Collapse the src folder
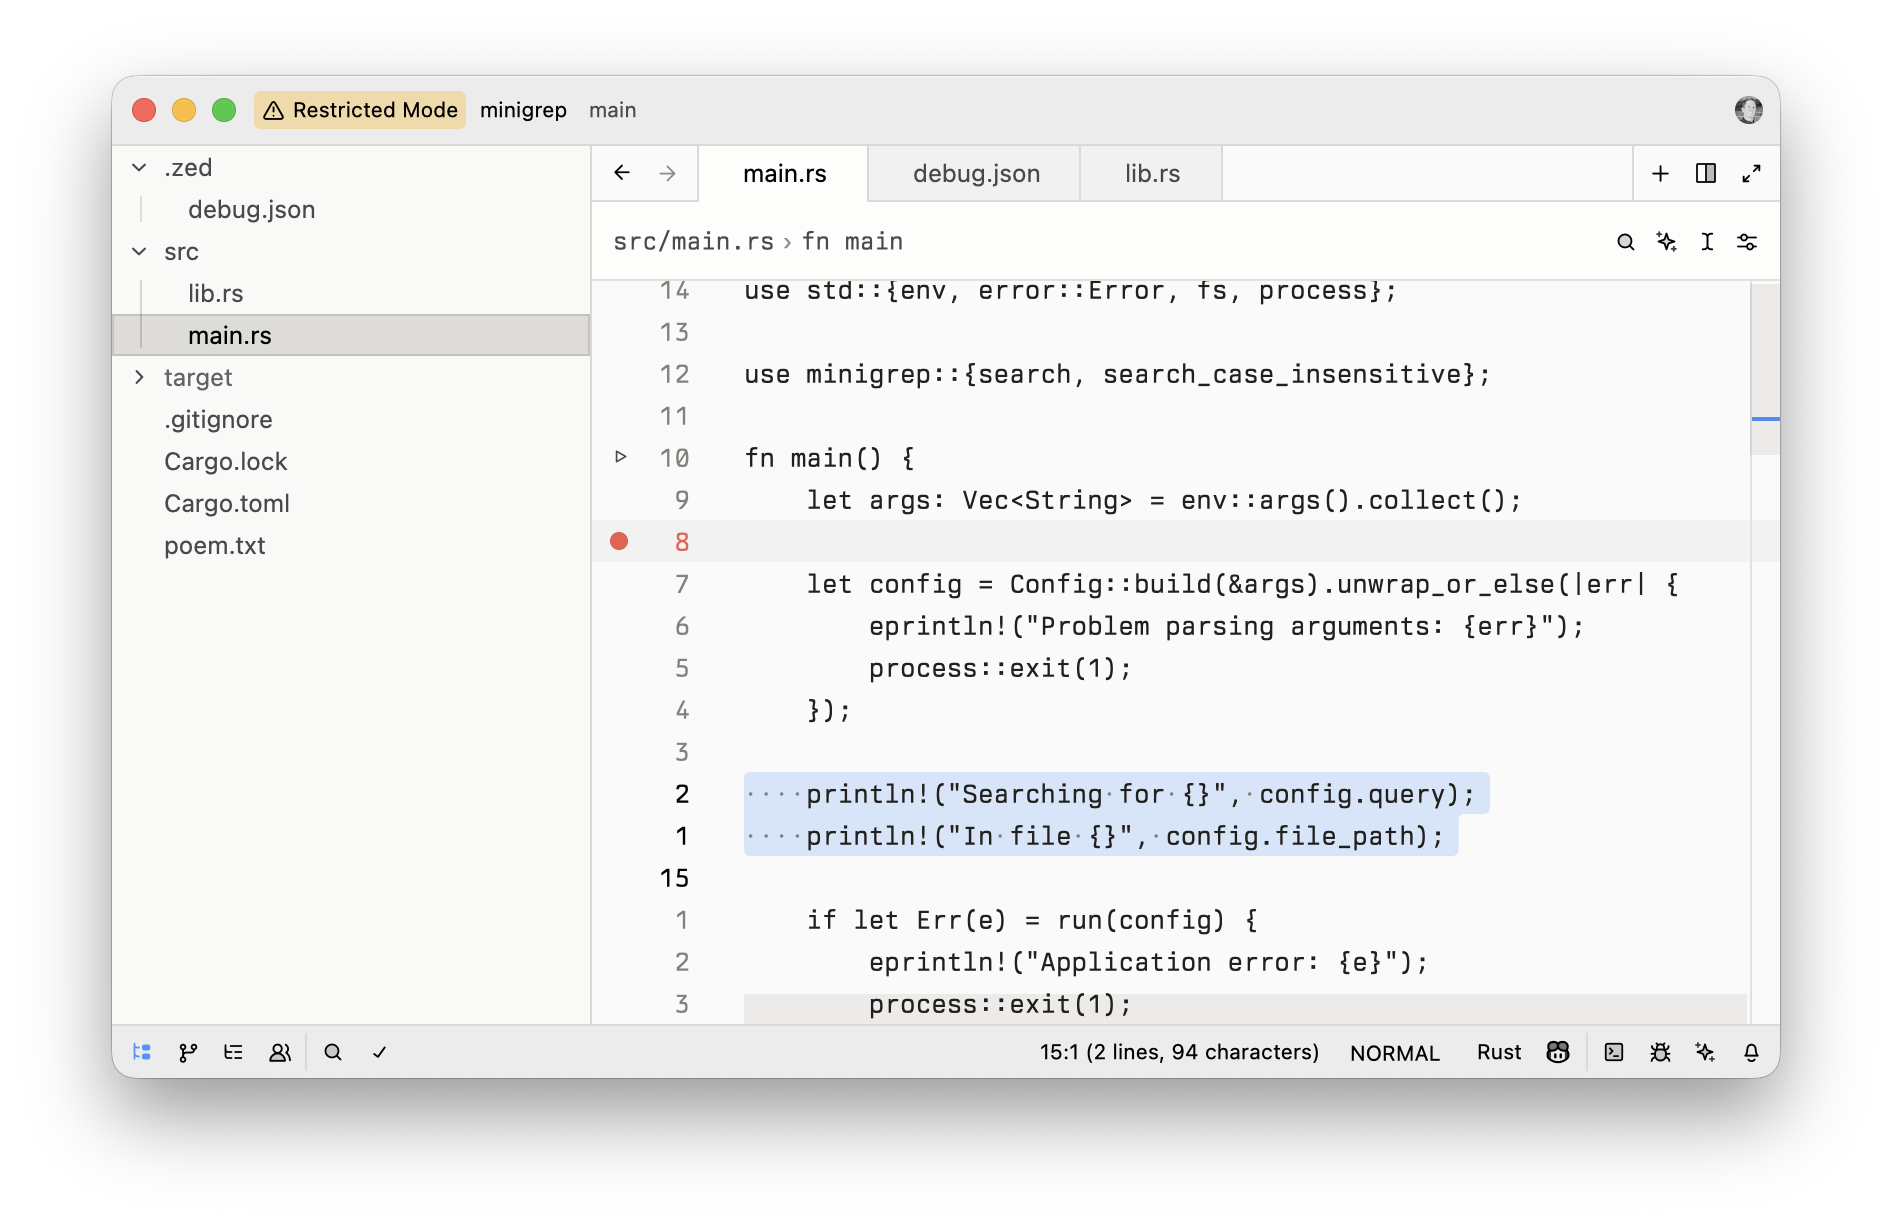1892x1226 pixels. tap(139, 251)
